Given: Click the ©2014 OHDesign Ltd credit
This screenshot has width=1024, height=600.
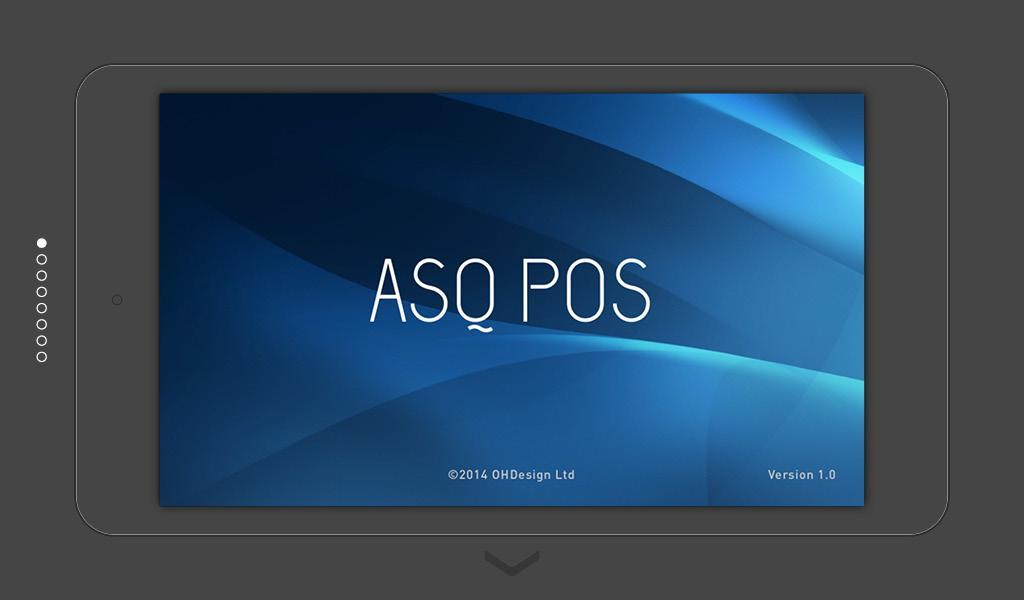Looking at the screenshot, I should coord(513,475).
